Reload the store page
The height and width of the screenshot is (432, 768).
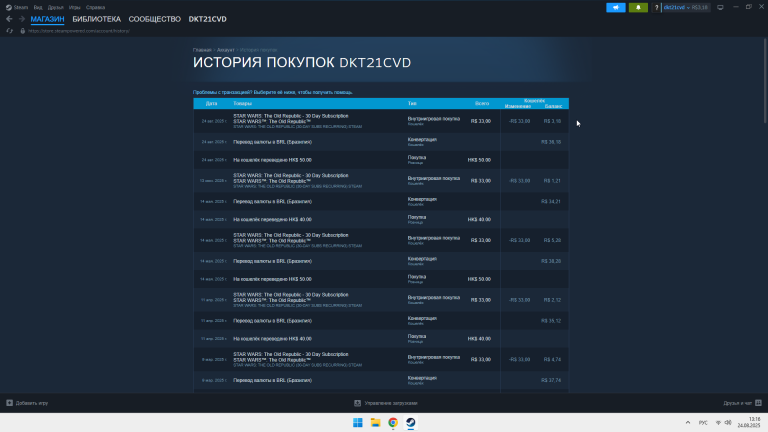coord(9,31)
